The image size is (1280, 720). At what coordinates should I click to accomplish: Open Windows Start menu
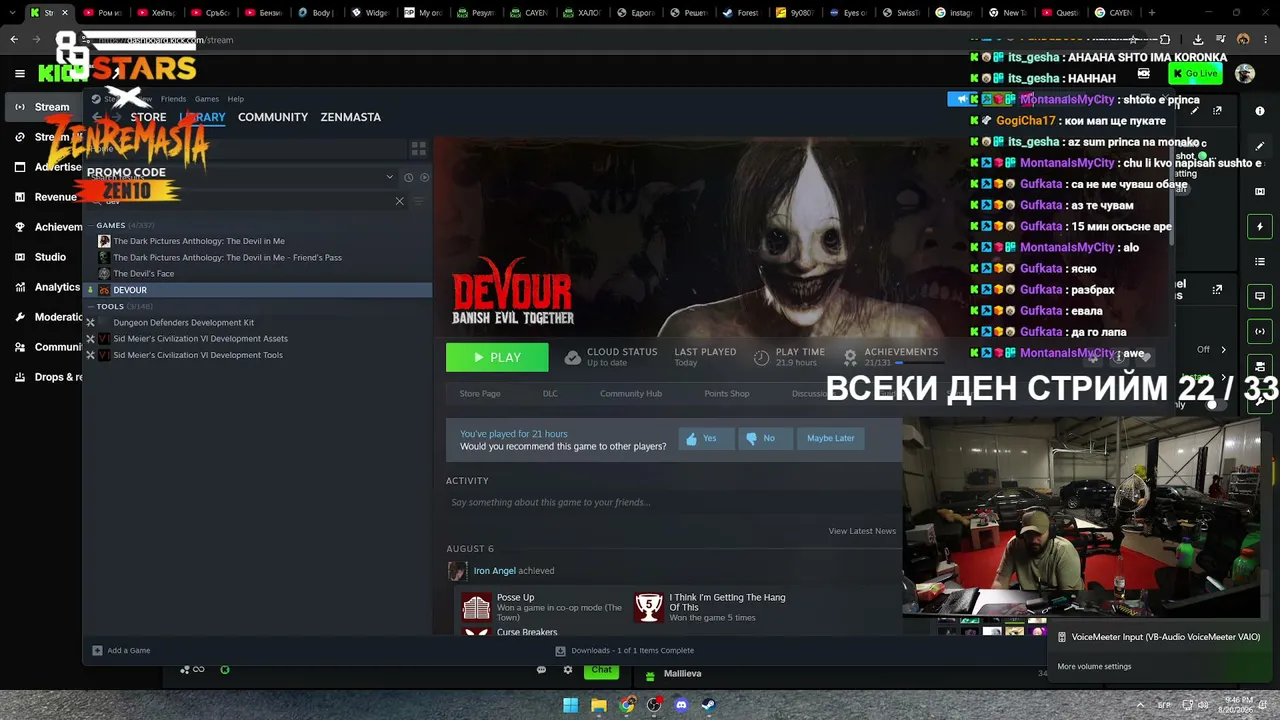pos(571,705)
